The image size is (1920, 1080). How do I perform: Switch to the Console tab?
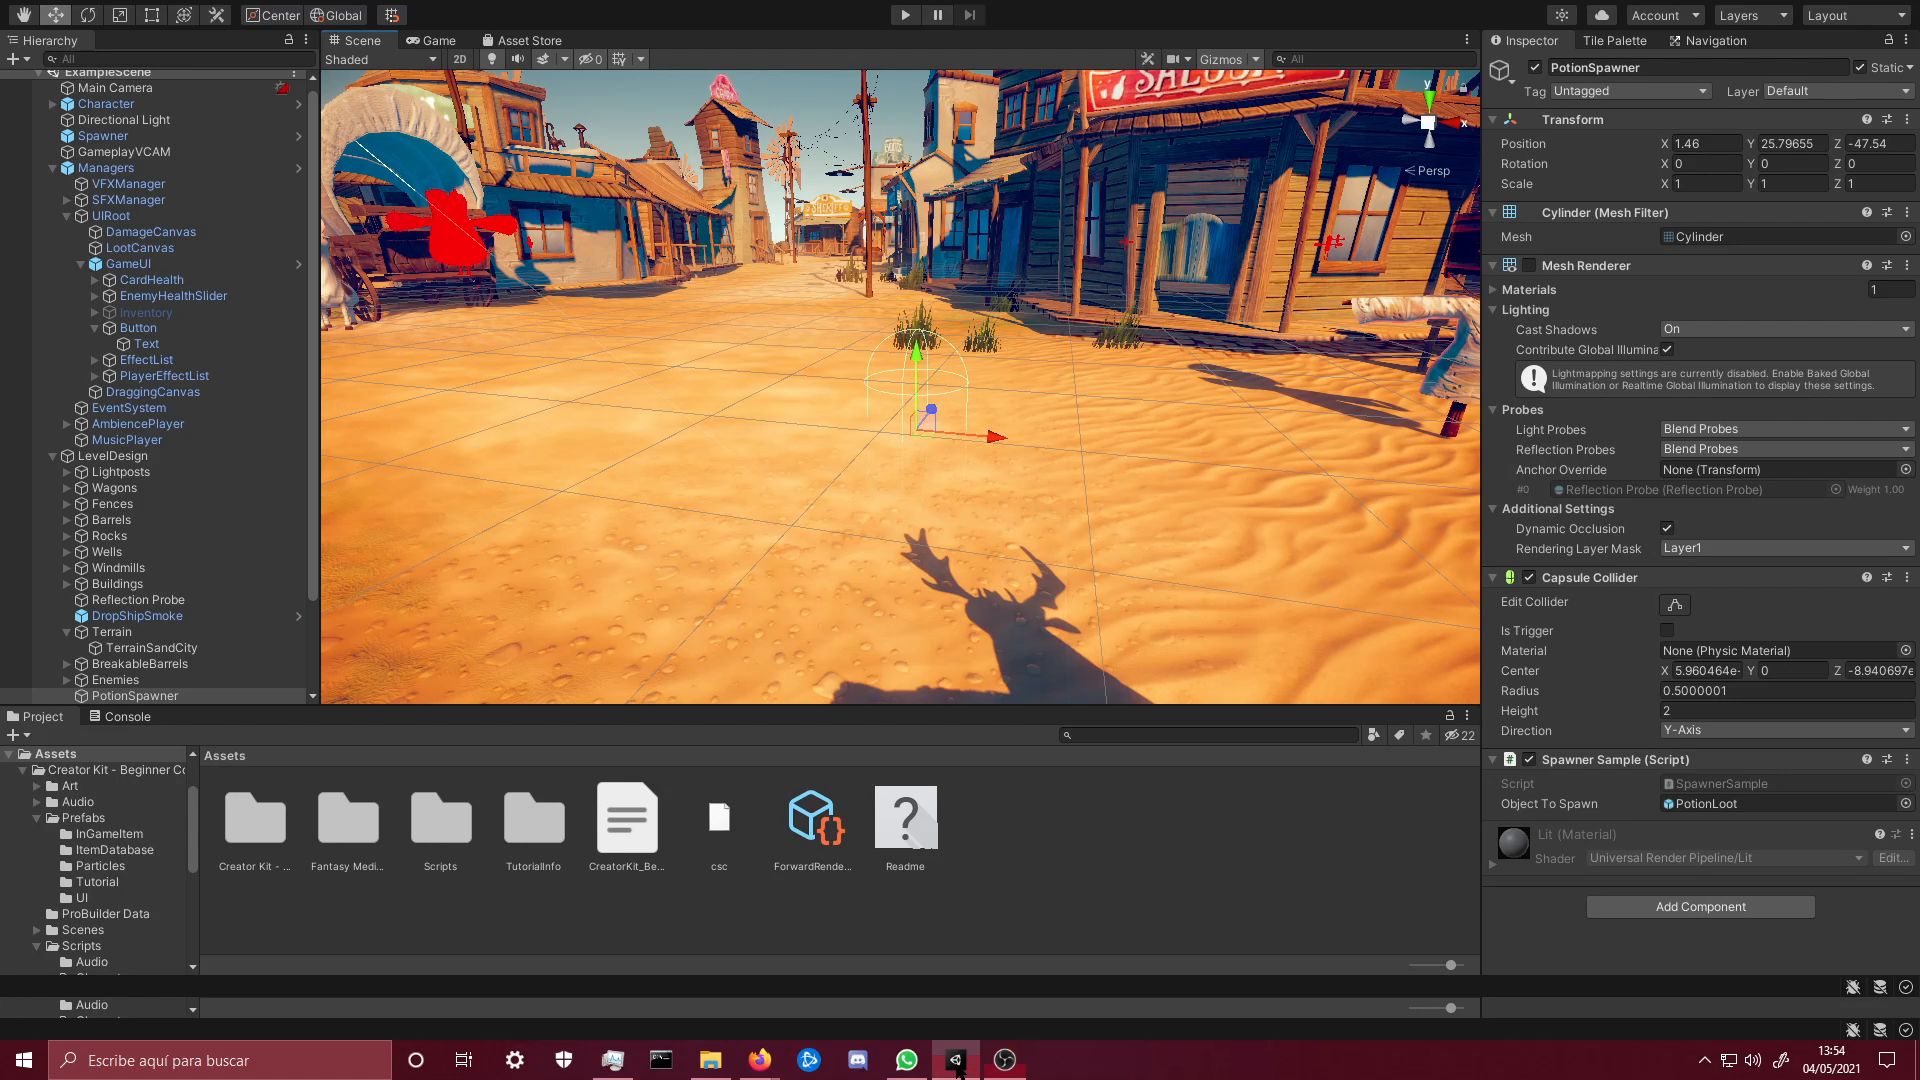click(127, 716)
